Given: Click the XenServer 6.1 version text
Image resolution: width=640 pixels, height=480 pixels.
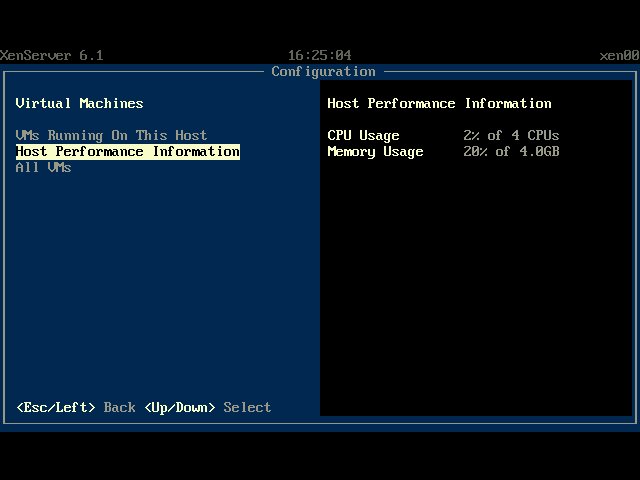Looking at the screenshot, I should point(52,55).
